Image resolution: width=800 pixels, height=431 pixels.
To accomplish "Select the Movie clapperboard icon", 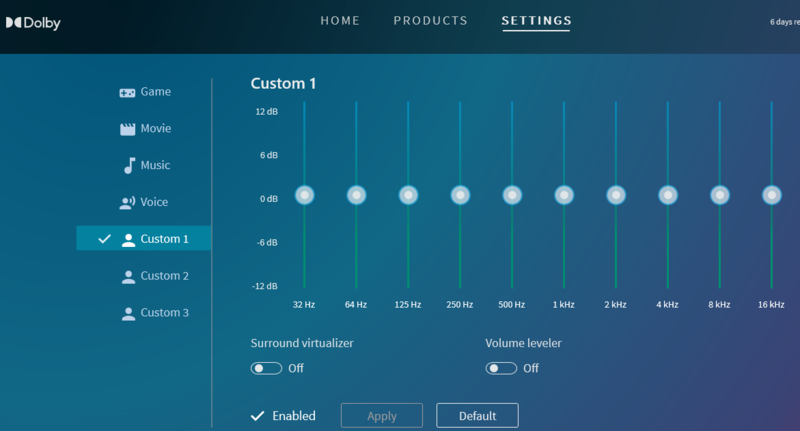I will coord(127,129).
